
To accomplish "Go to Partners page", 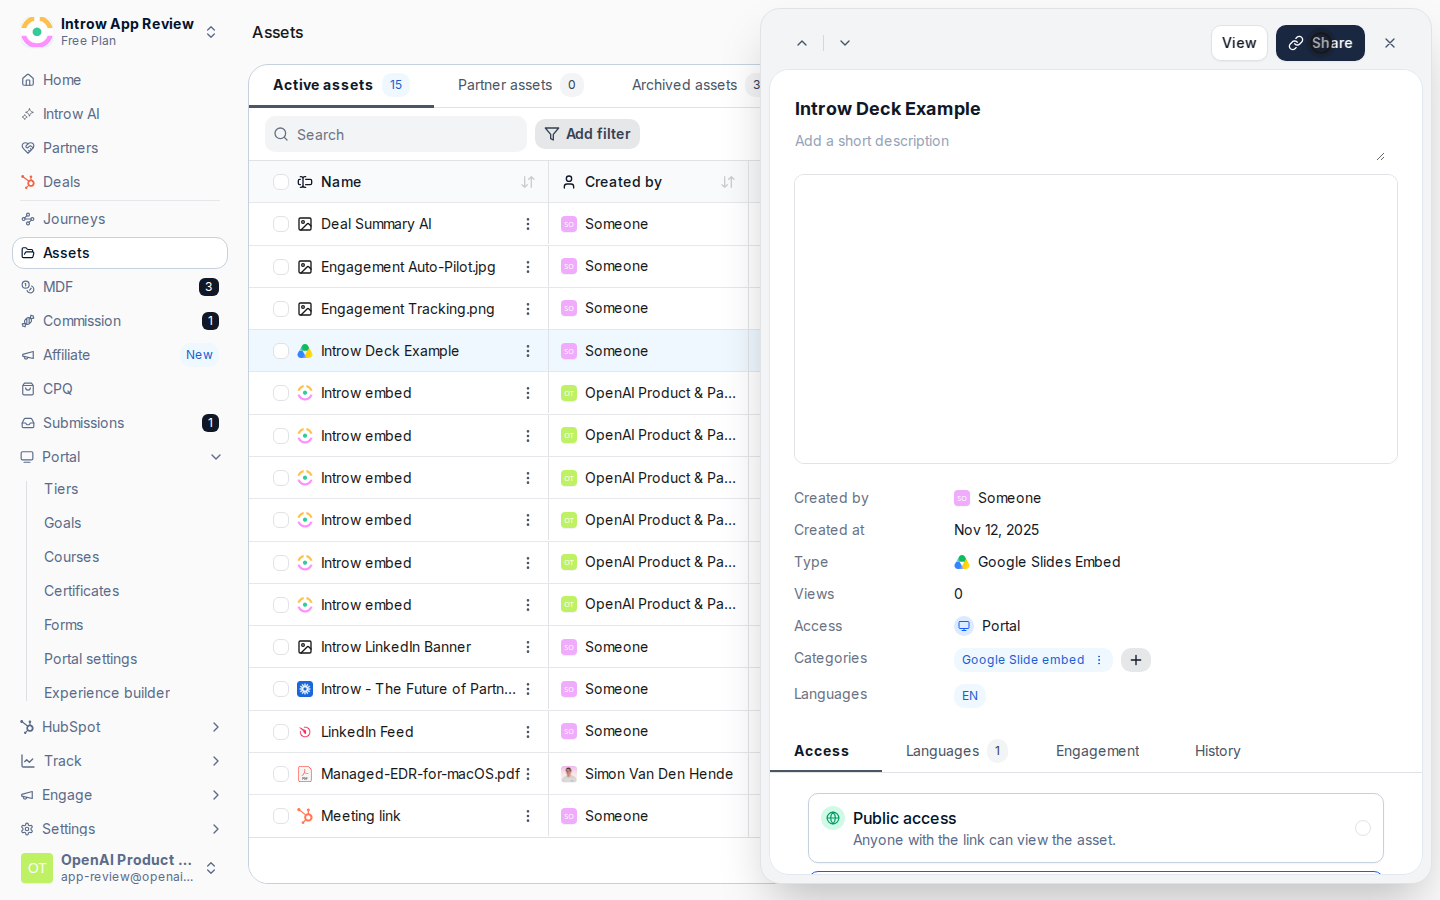I will click(x=120, y=148).
